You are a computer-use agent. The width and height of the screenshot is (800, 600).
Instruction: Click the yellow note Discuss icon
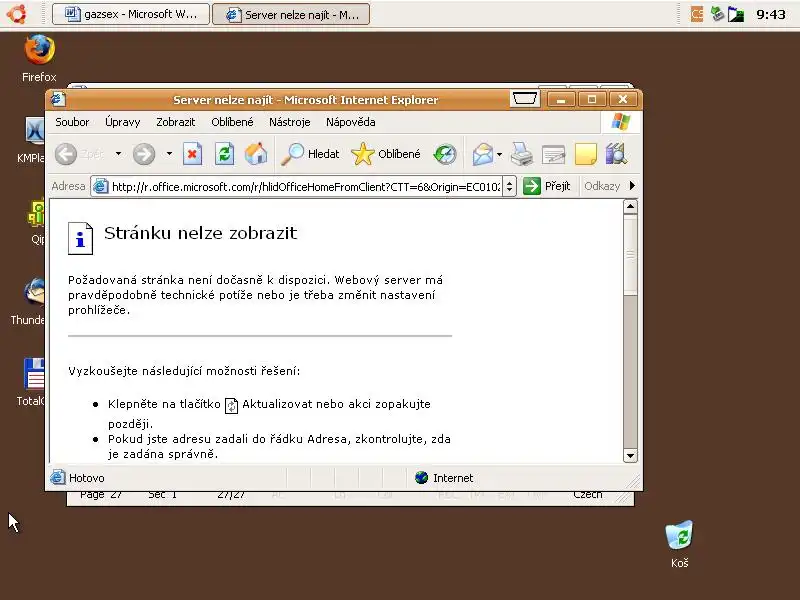tap(586, 154)
